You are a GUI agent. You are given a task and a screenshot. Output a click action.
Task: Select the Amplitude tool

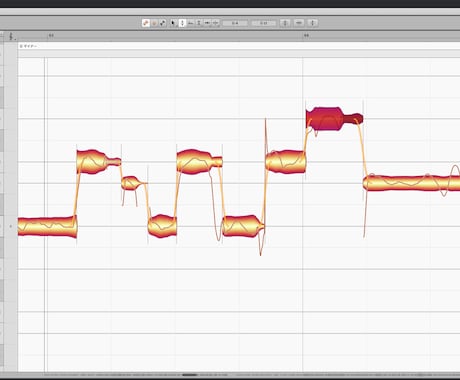(199, 23)
